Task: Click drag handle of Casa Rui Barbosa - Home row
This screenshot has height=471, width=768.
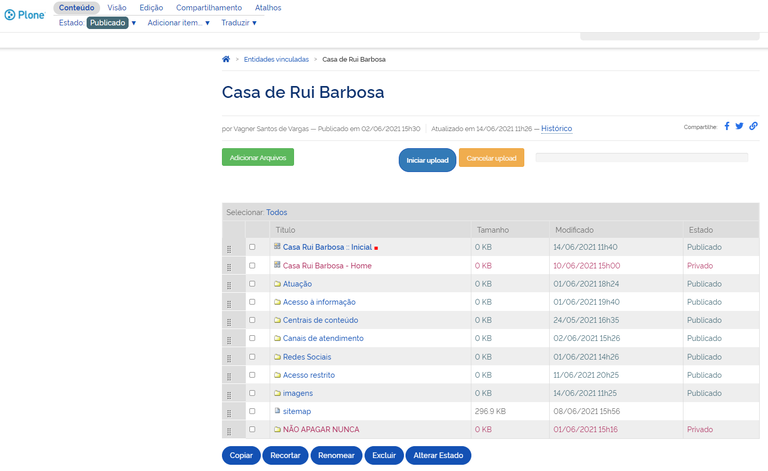Action: tap(229, 267)
